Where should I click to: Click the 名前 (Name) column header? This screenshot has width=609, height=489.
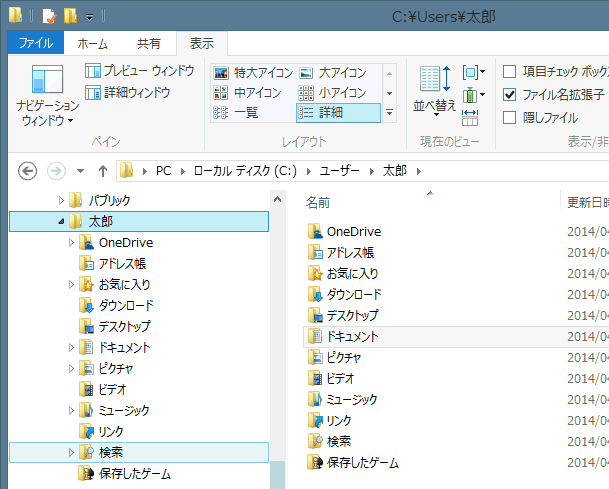click(319, 202)
